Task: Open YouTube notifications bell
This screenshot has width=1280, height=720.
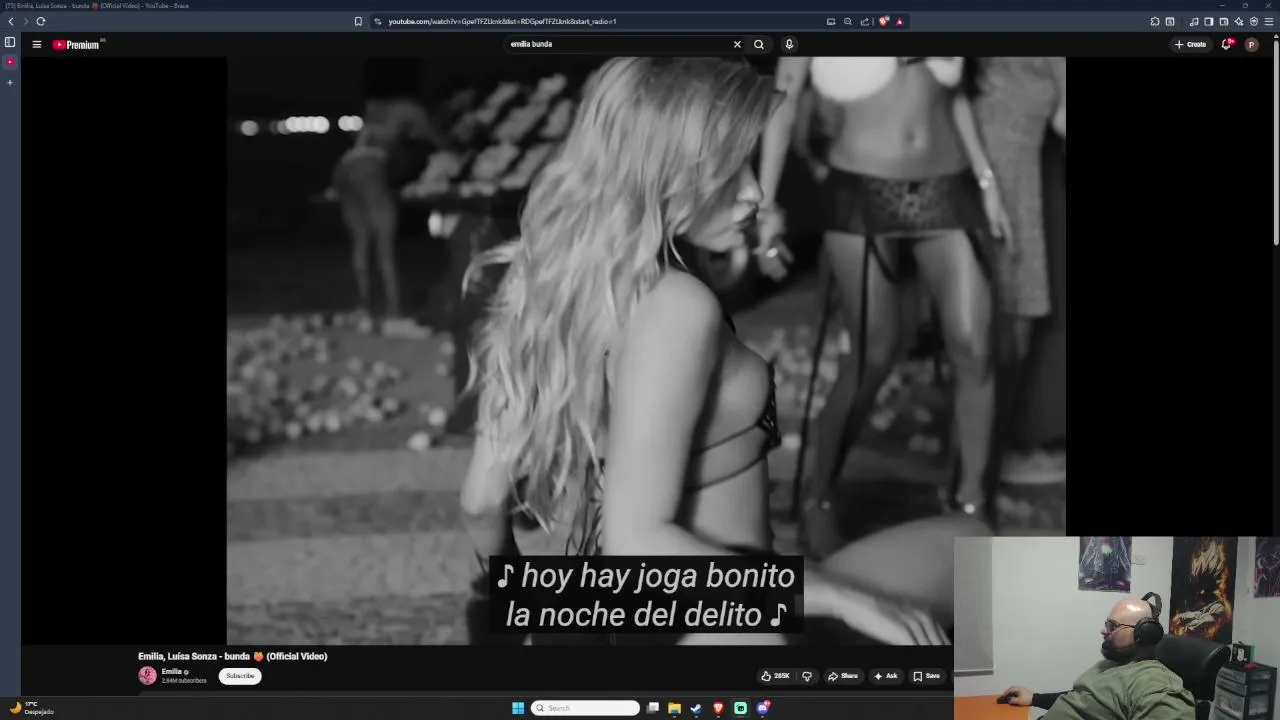Action: coord(1227,44)
